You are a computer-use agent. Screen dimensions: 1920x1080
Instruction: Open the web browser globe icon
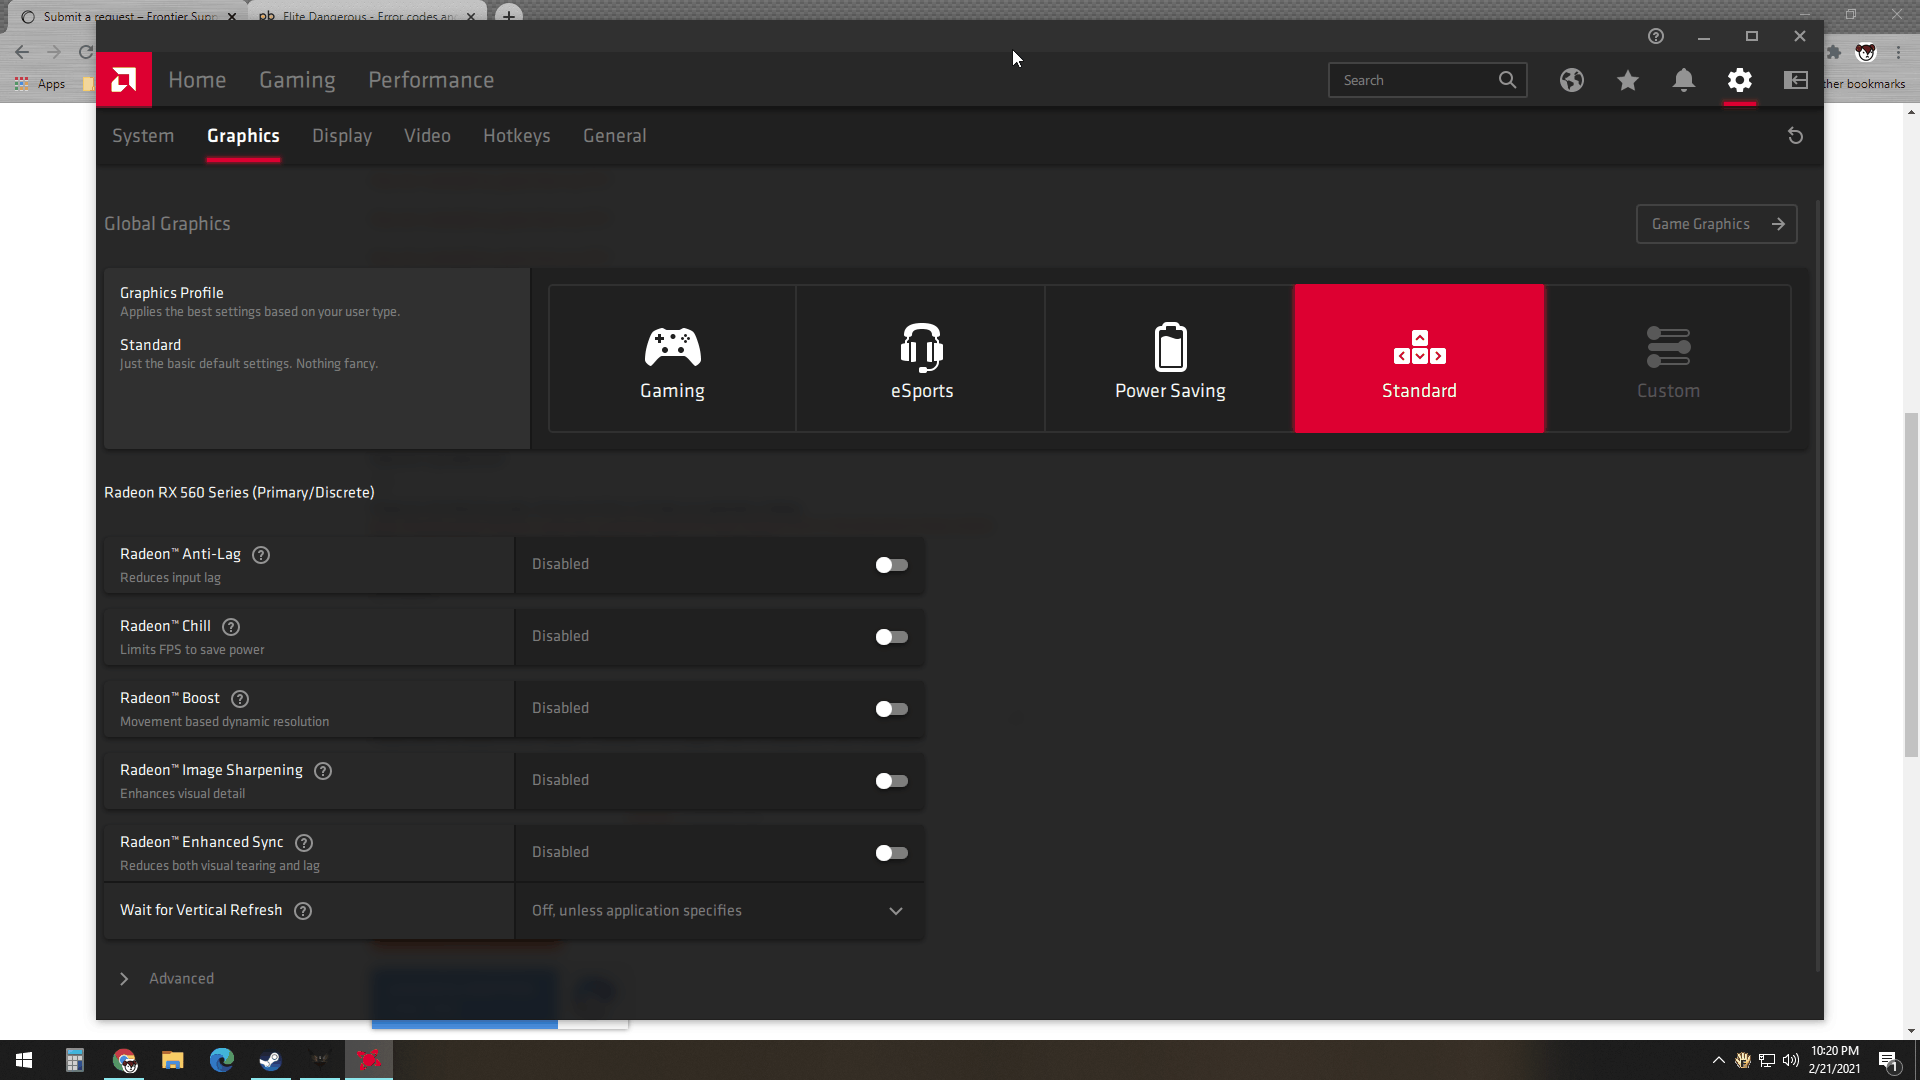pos(1572,80)
